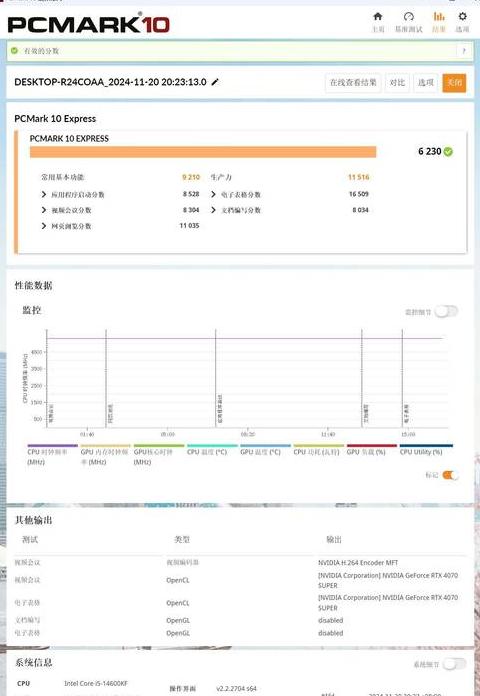
Task: Click the chart marker line near 01:40
Action: [x=106, y=379]
